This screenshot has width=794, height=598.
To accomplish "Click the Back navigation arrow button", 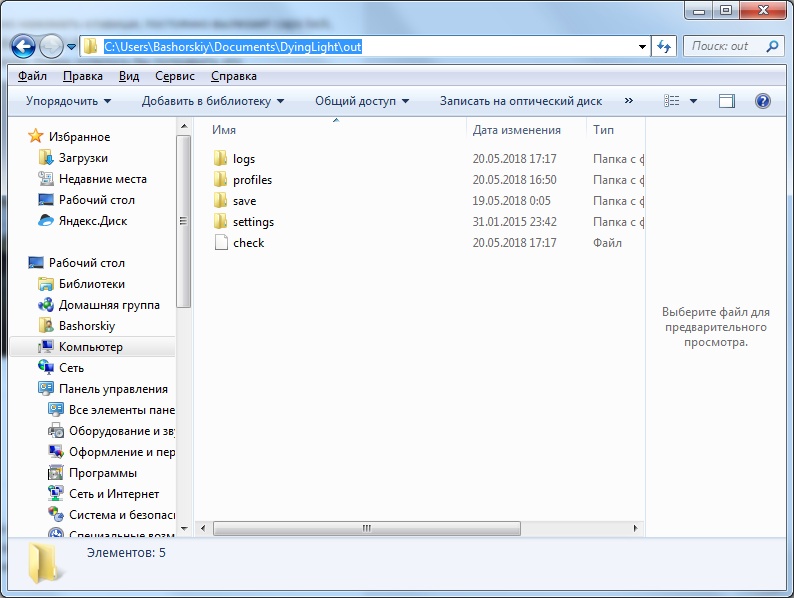I will pos(24,46).
